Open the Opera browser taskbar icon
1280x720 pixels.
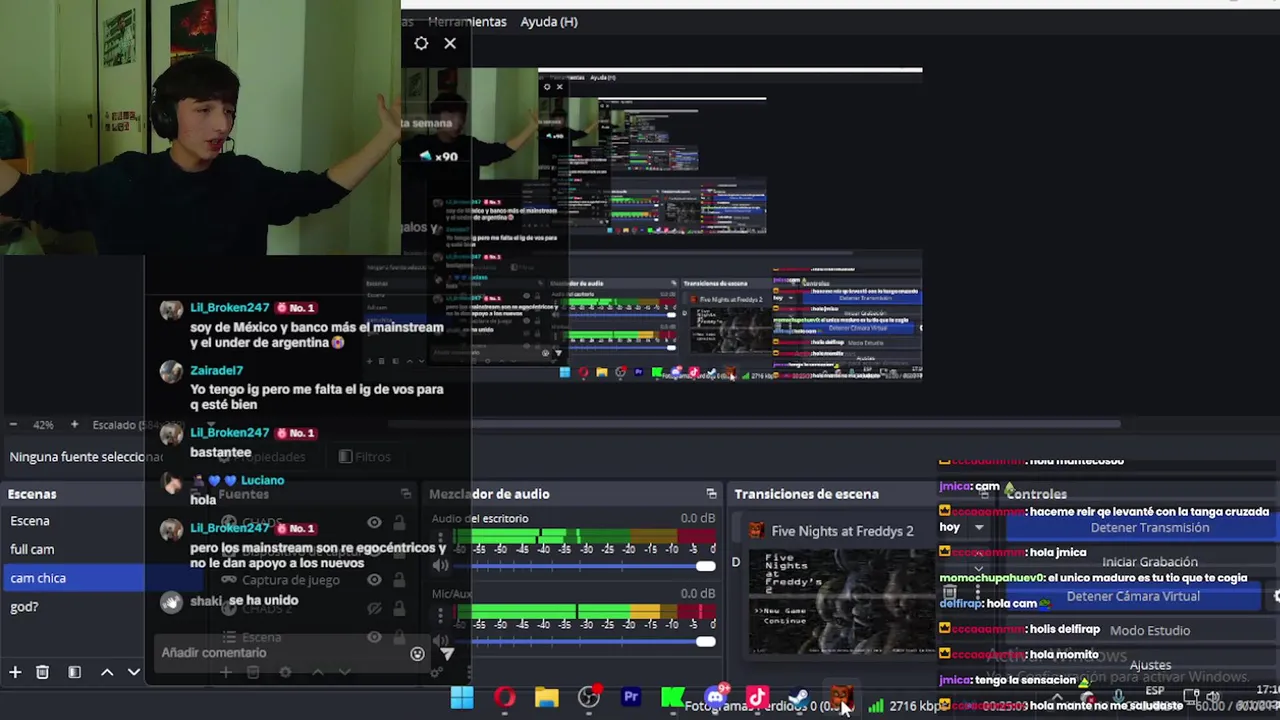pyautogui.click(x=504, y=697)
